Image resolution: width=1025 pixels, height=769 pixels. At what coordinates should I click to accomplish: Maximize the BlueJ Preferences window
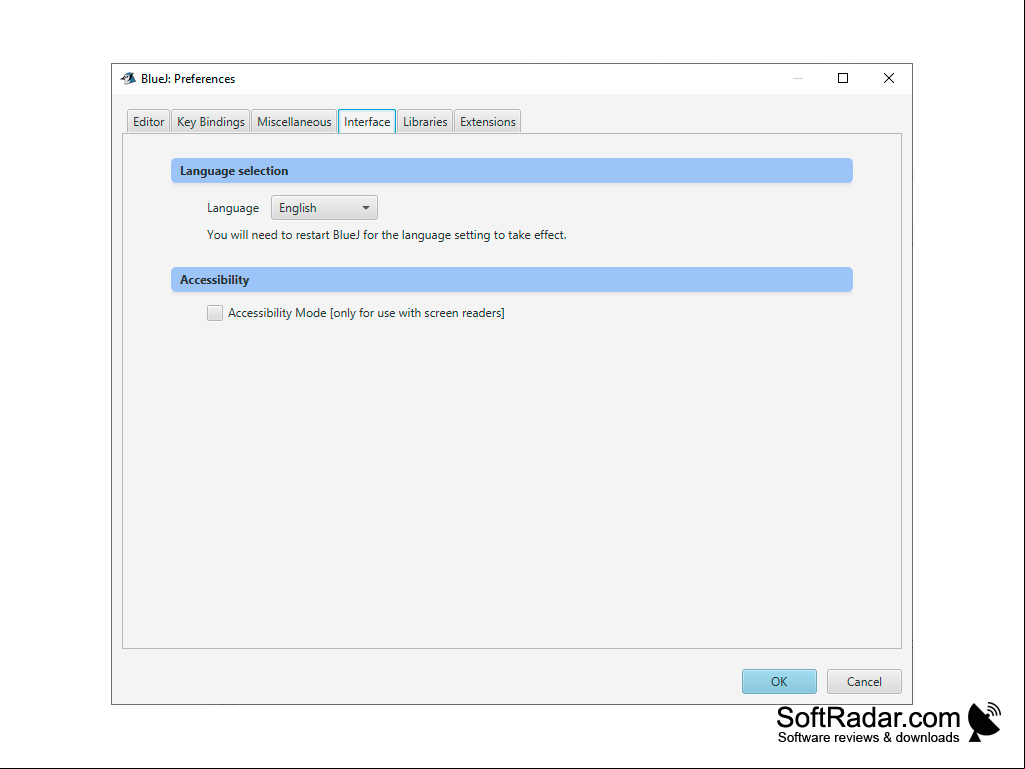coord(843,78)
